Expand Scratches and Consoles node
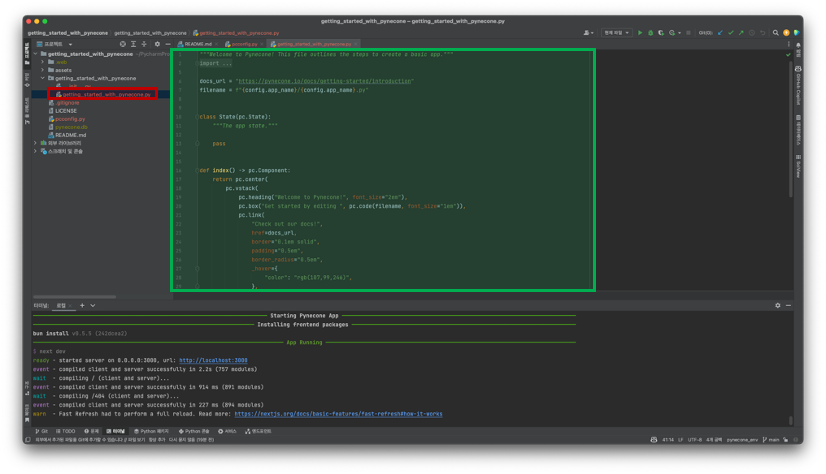 [36, 151]
